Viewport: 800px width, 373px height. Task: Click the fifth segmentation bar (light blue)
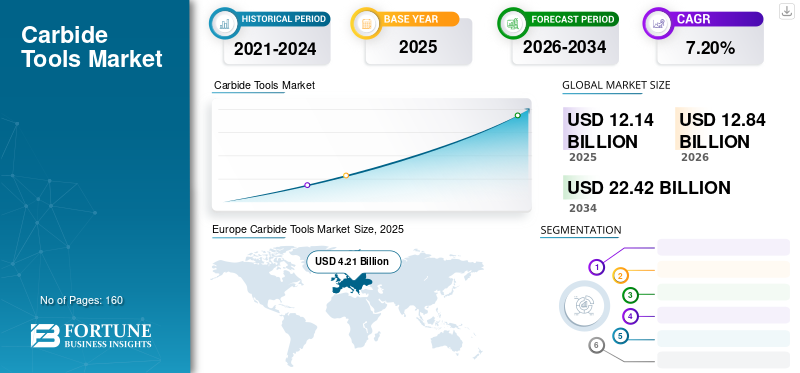tap(723, 338)
